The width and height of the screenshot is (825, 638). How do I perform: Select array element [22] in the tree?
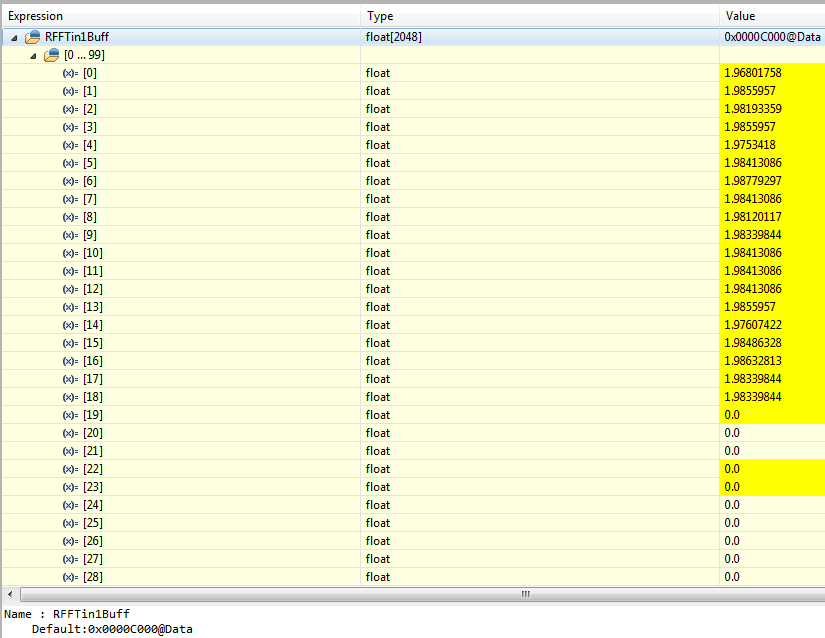point(93,469)
